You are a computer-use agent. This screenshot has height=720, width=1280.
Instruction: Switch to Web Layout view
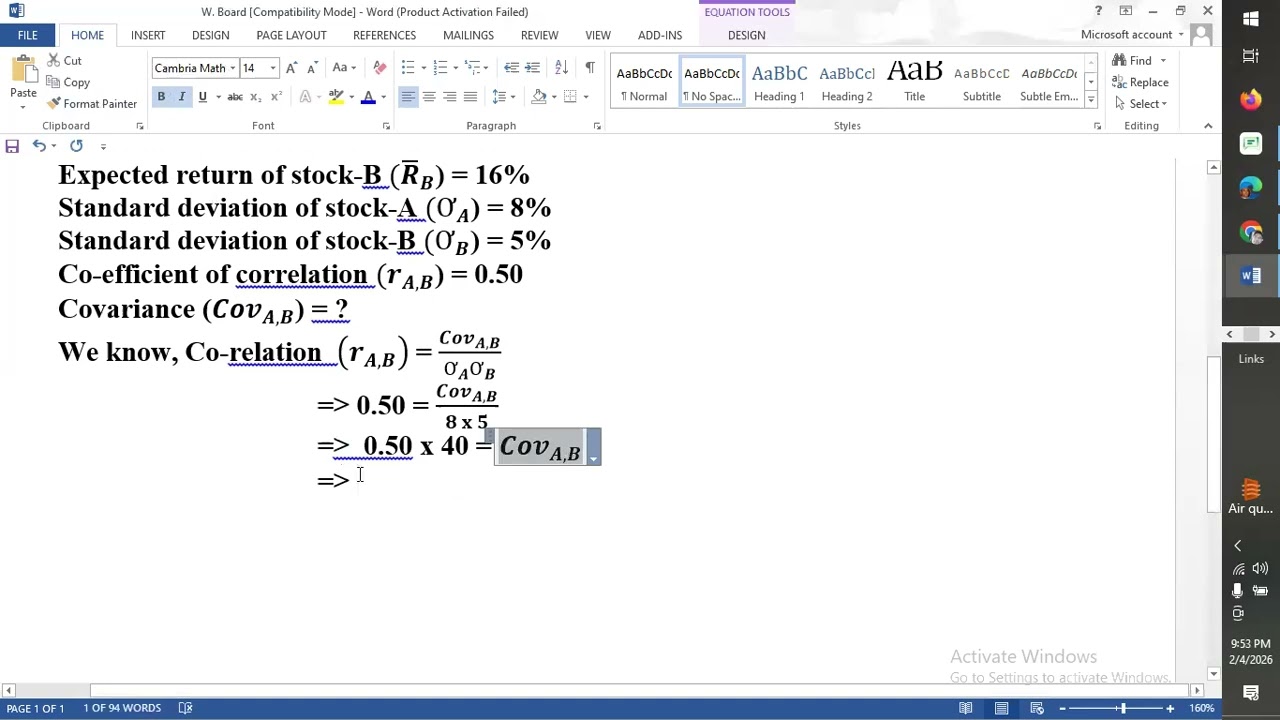[1037, 708]
